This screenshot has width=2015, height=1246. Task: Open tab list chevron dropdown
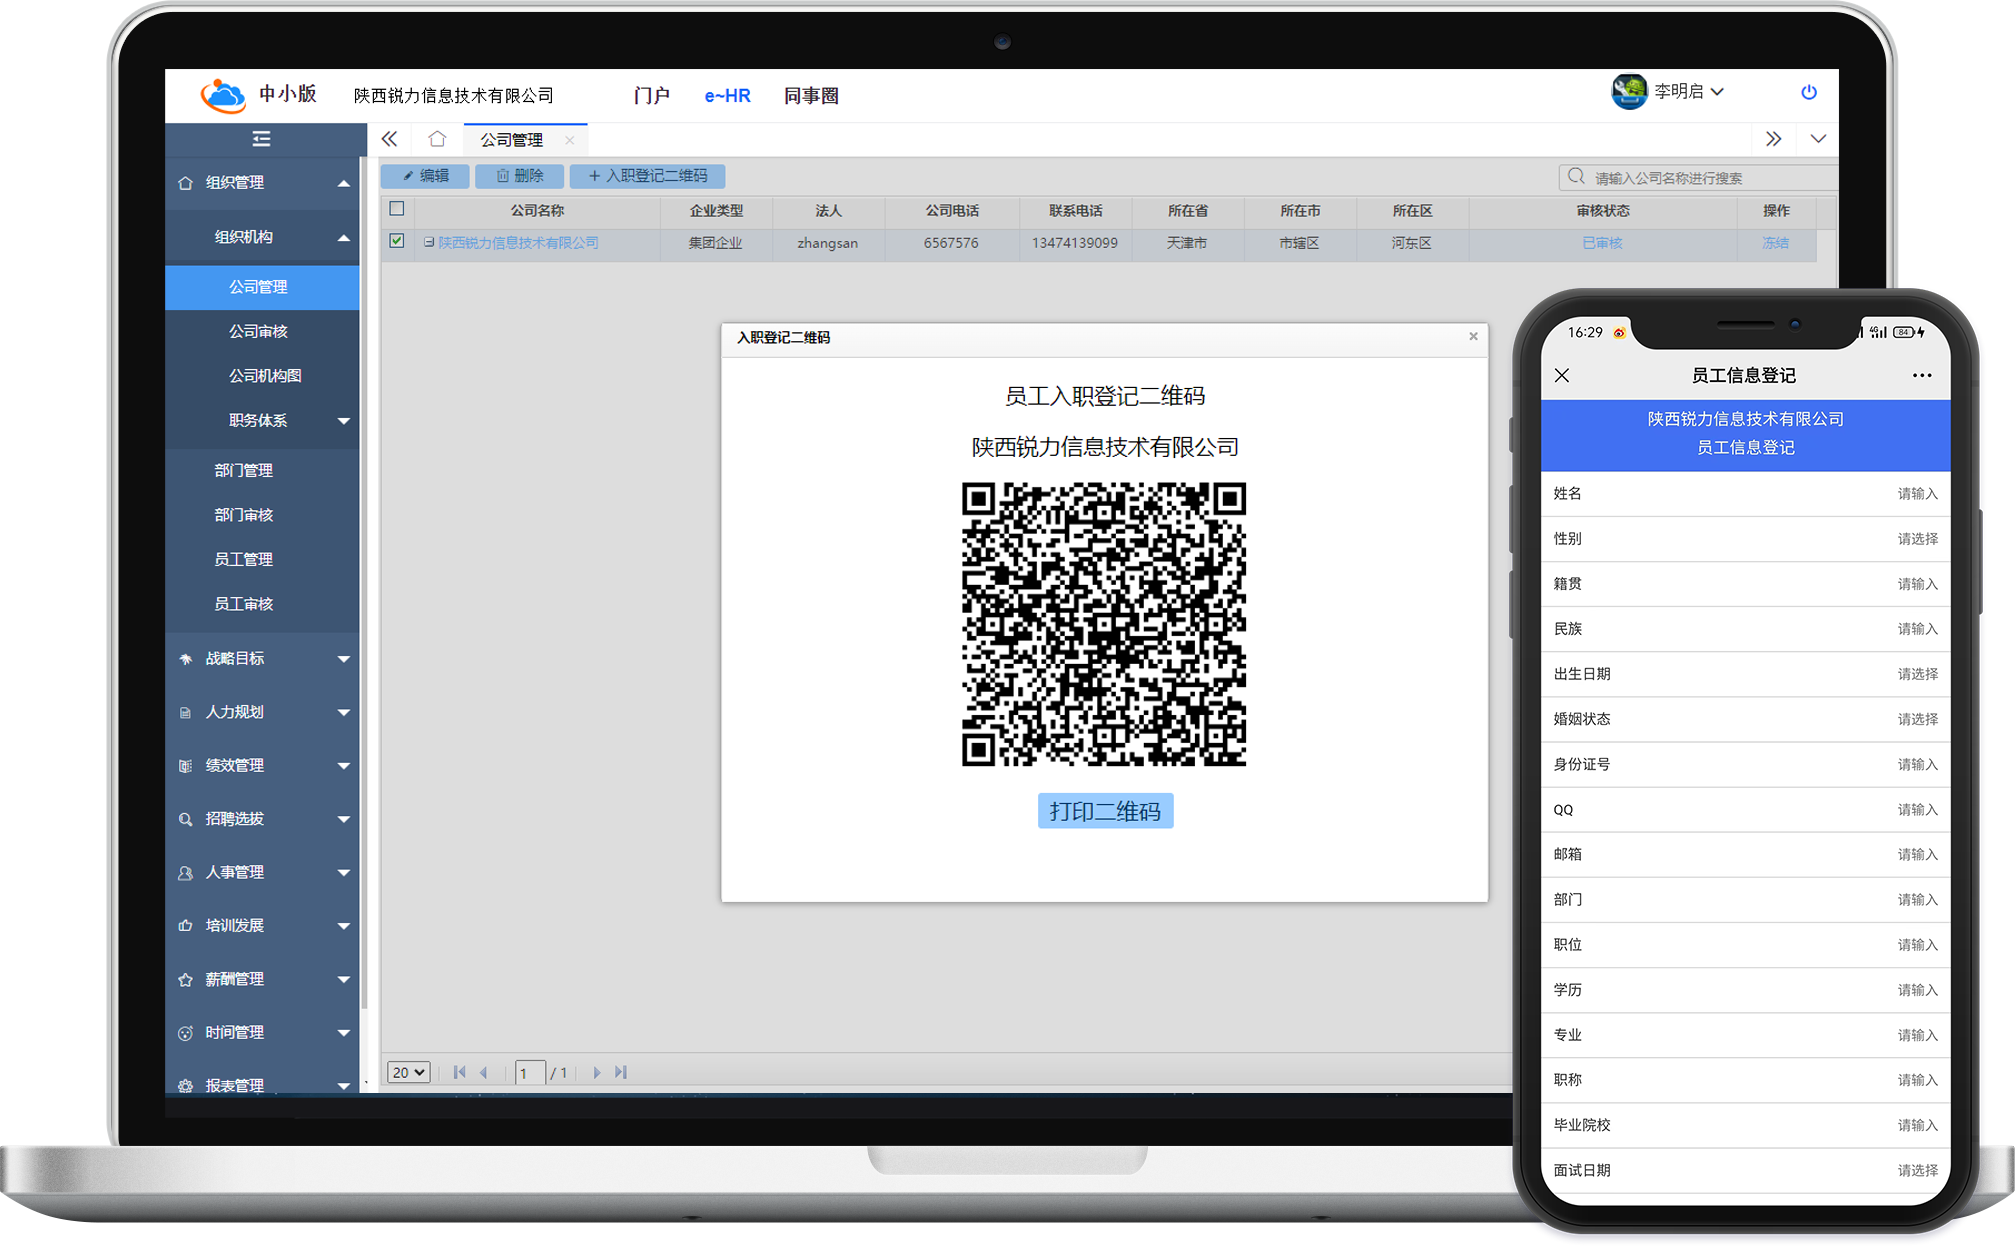tap(1818, 139)
